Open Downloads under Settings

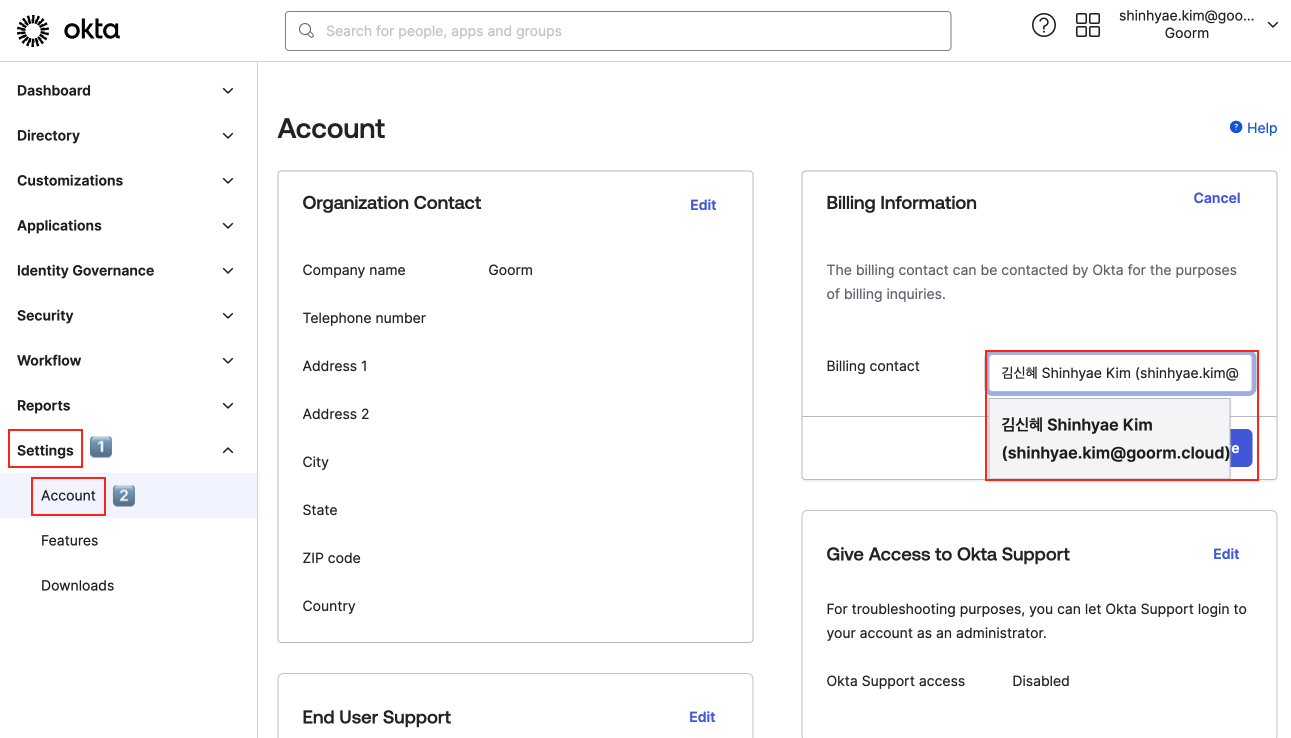tap(78, 586)
